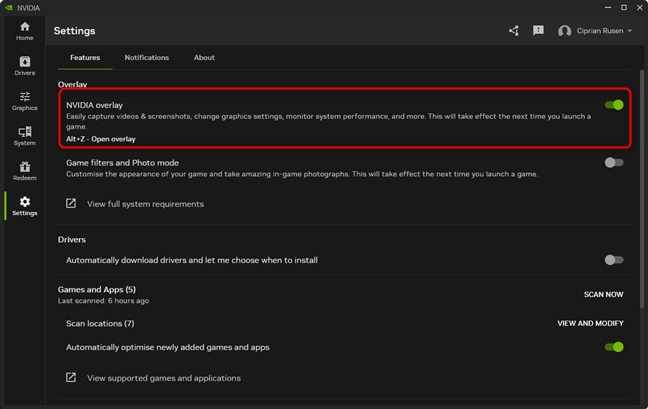Image resolution: width=648 pixels, height=409 pixels.
Task: Open the Home section in sidebar
Action: point(25,31)
